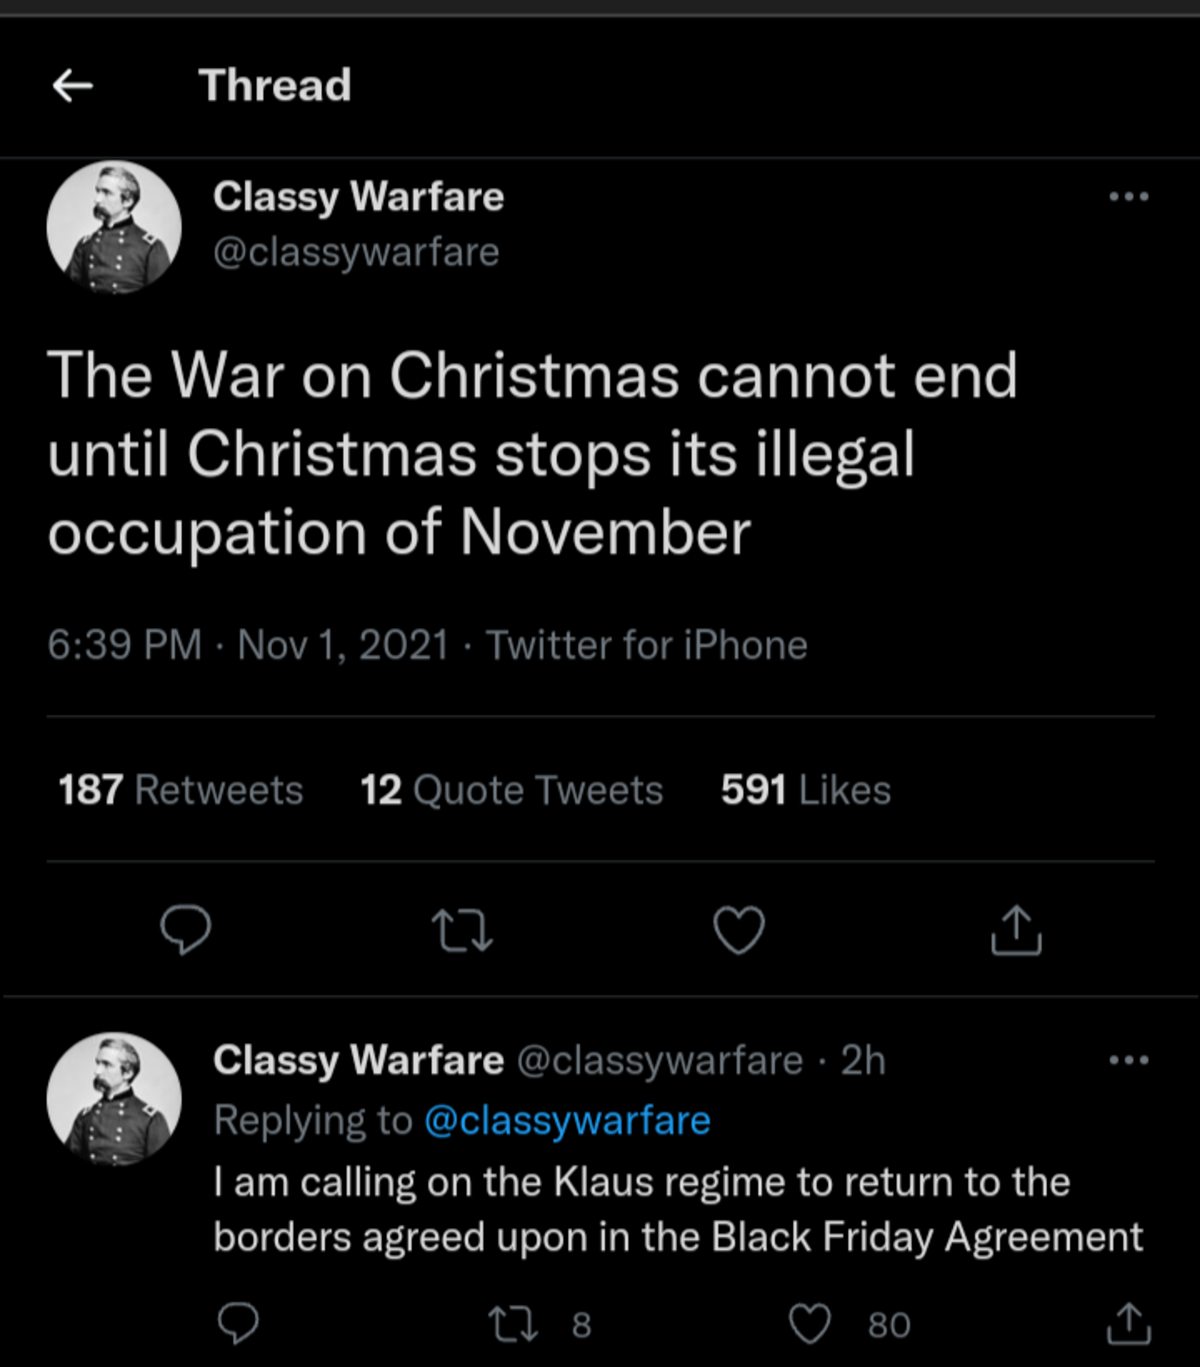
Task: Open Classy Warfare profile picture on main tweet
Action: click(x=114, y=227)
